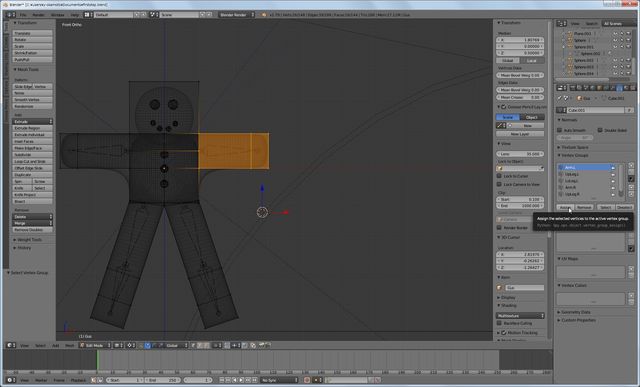Click the 3D View editor type icon
This screenshot has width=640, height=387.
11,345
